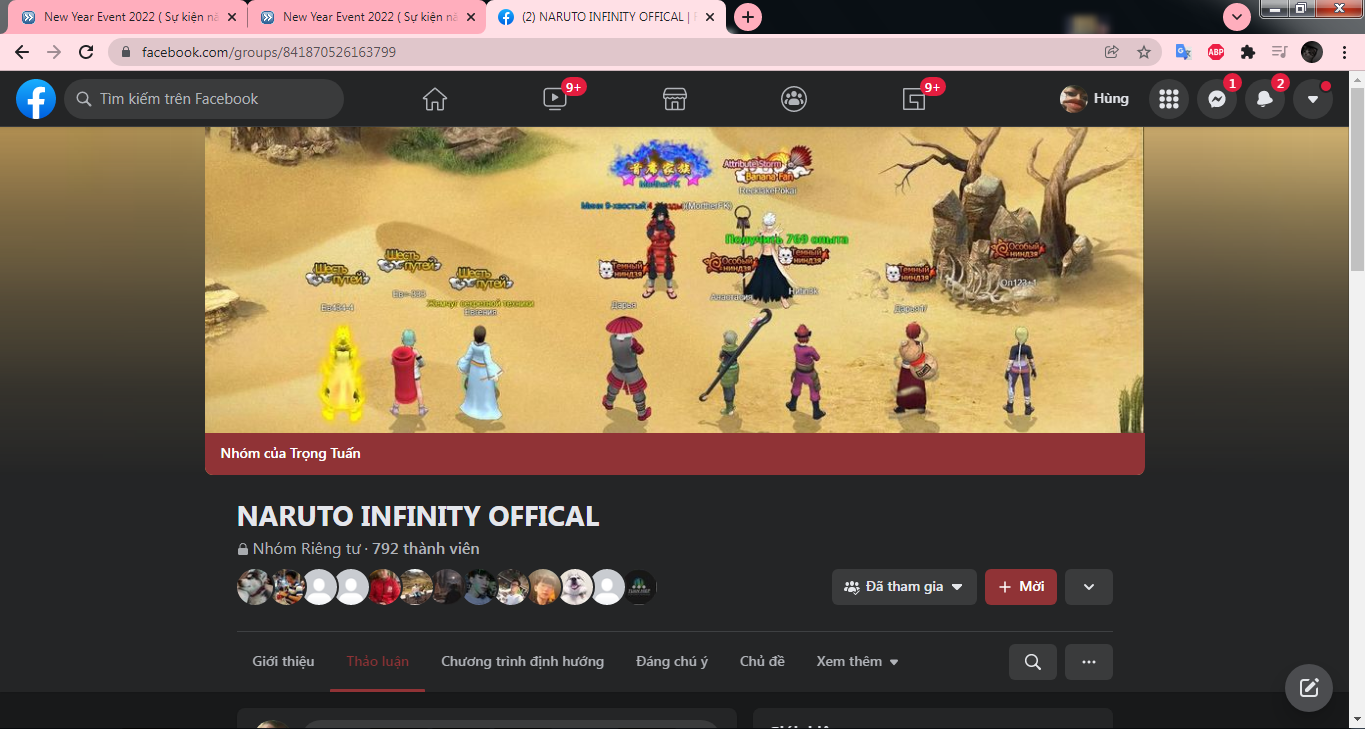Click the floating new message compose icon

(x=1309, y=688)
